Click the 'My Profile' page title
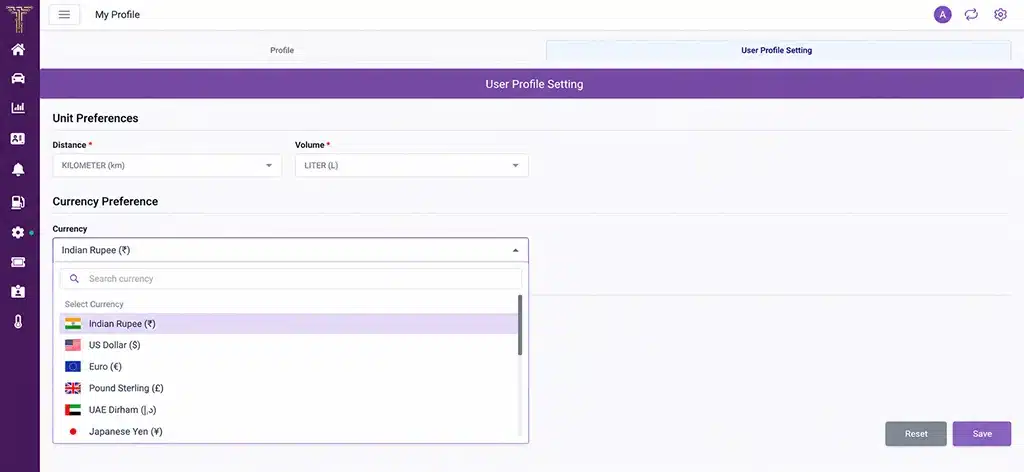Viewport: 1024px width, 472px height. pyautogui.click(x=118, y=14)
